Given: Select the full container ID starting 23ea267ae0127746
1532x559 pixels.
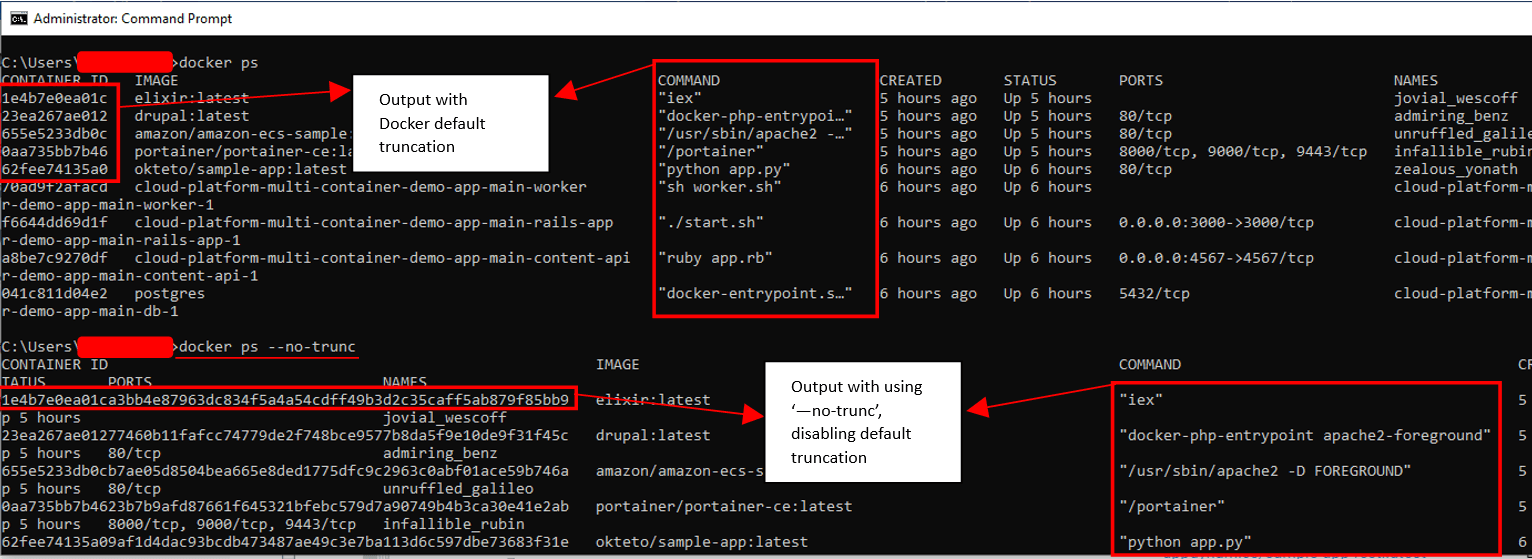Looking at the screenshot, I should point(286,436).
